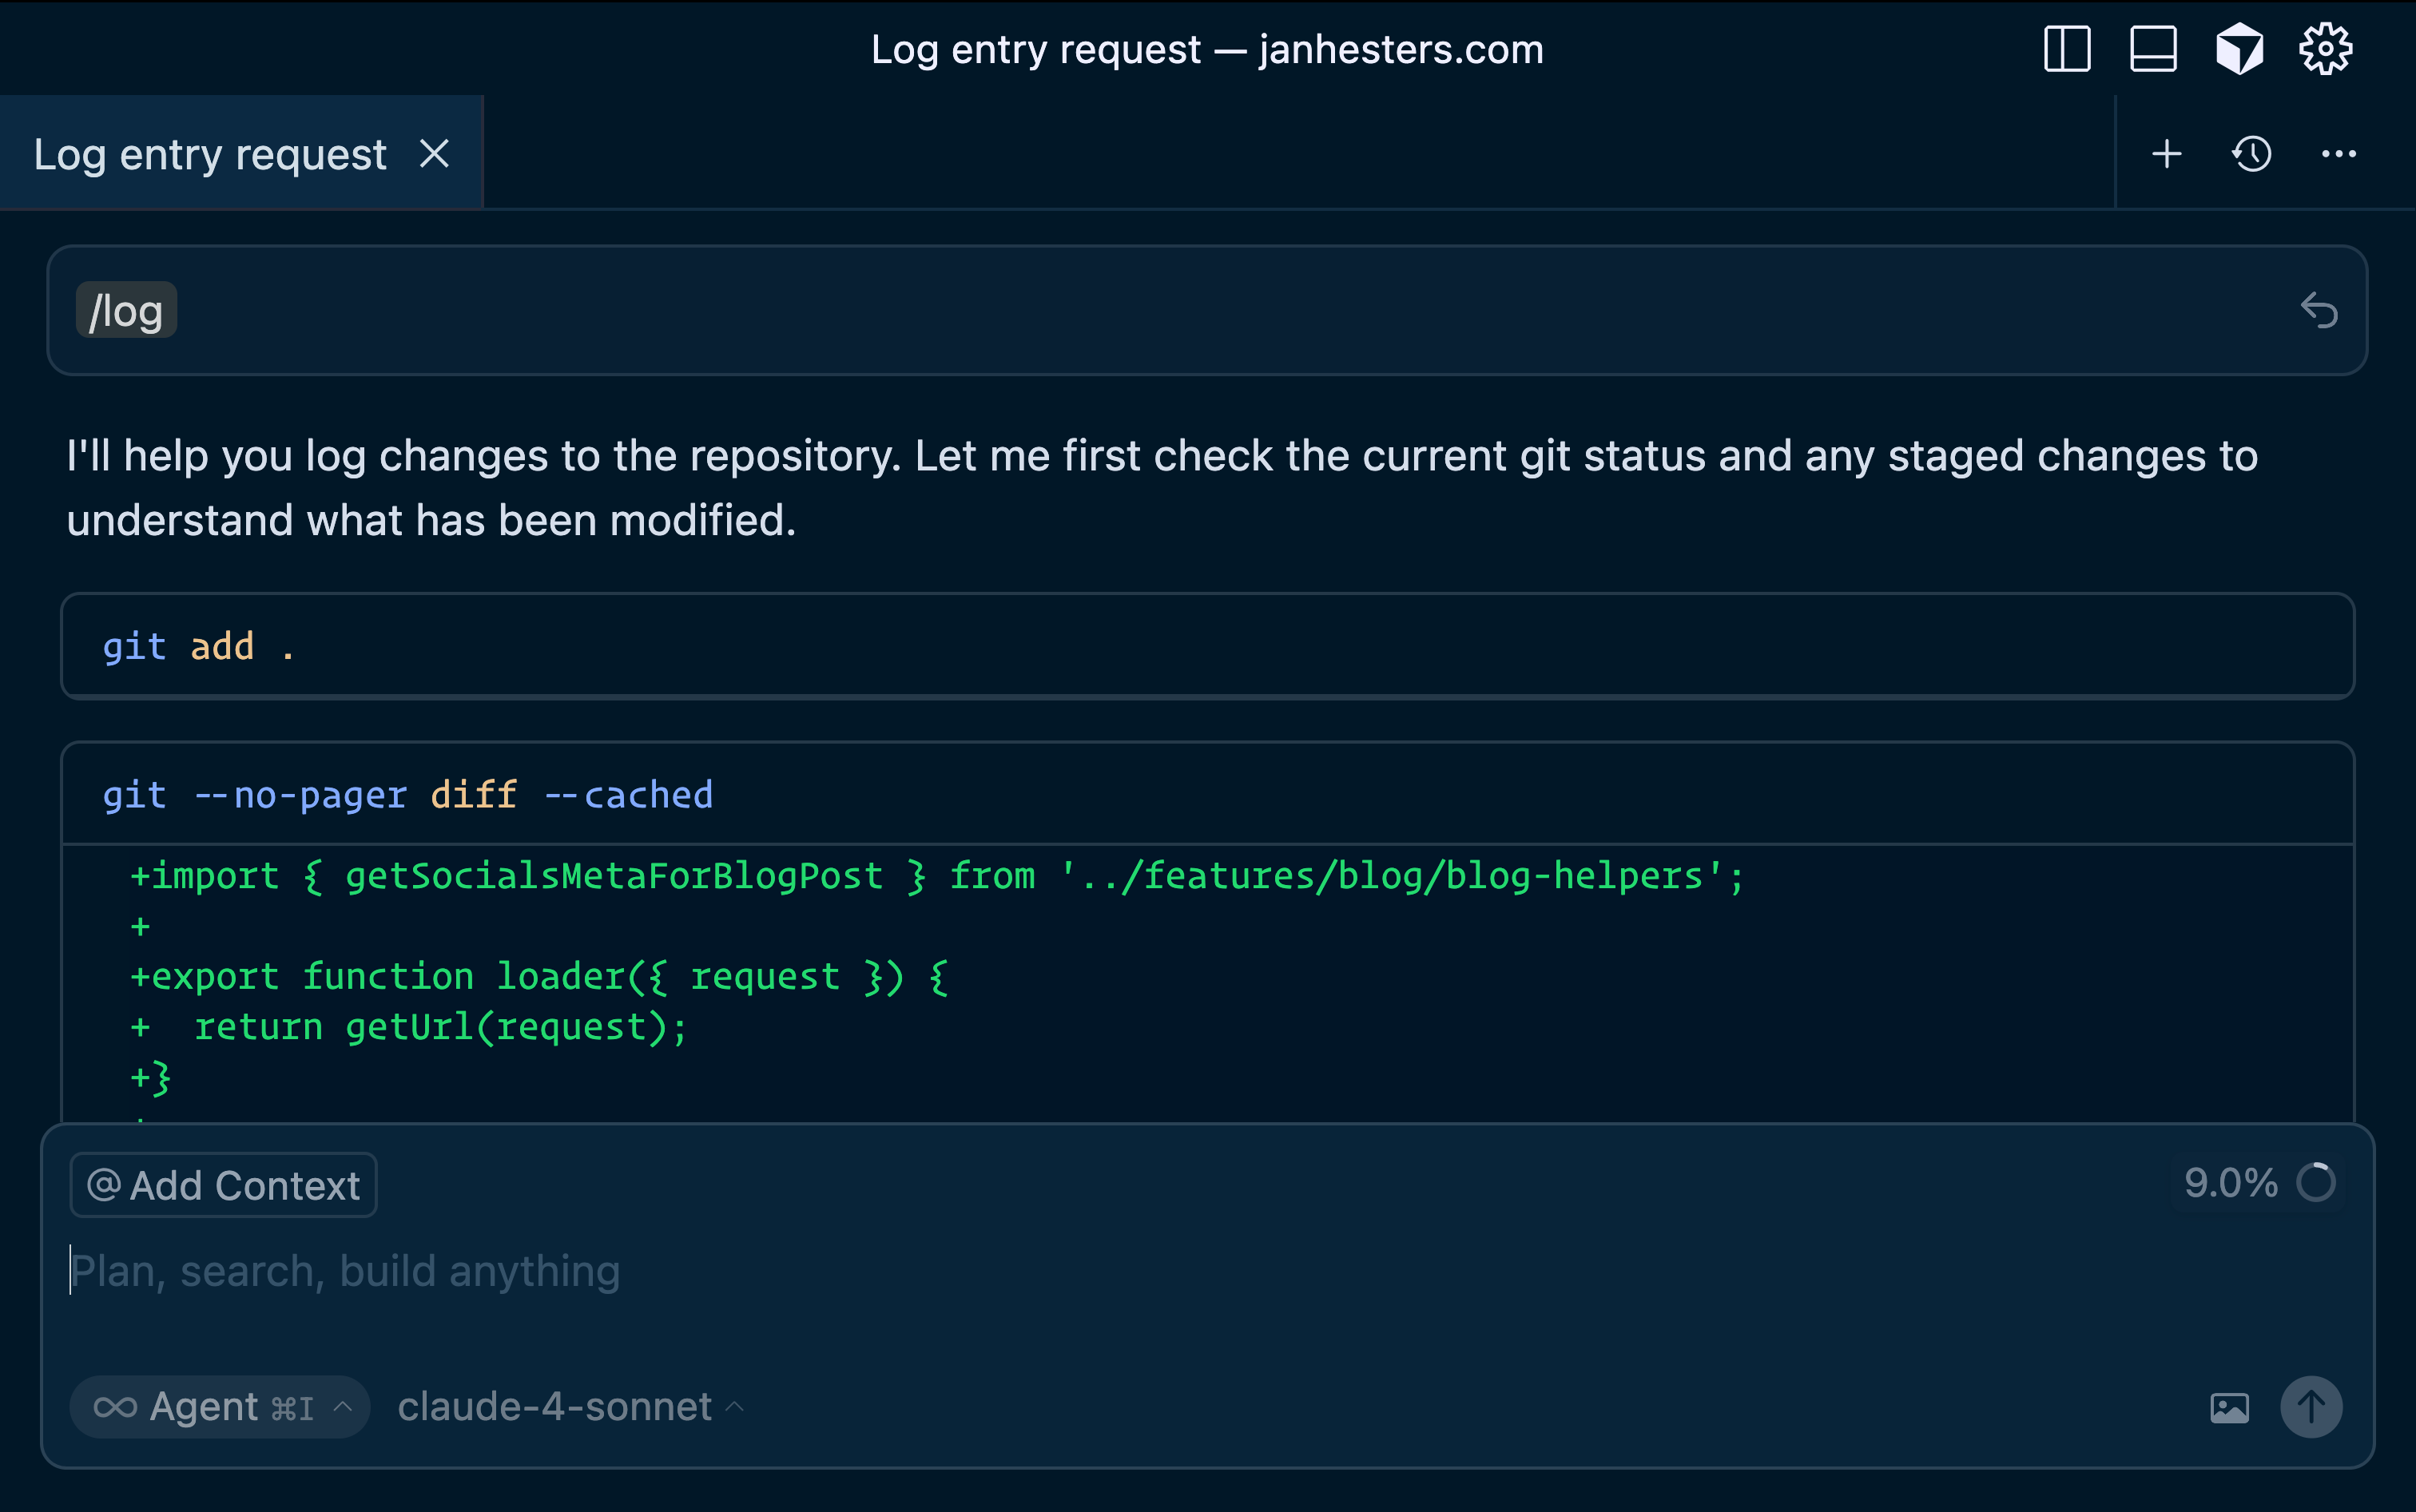Open the three-dots more options menu
The width and height of the screenshot is (2416, 1512).
(x=2338, y=154)
